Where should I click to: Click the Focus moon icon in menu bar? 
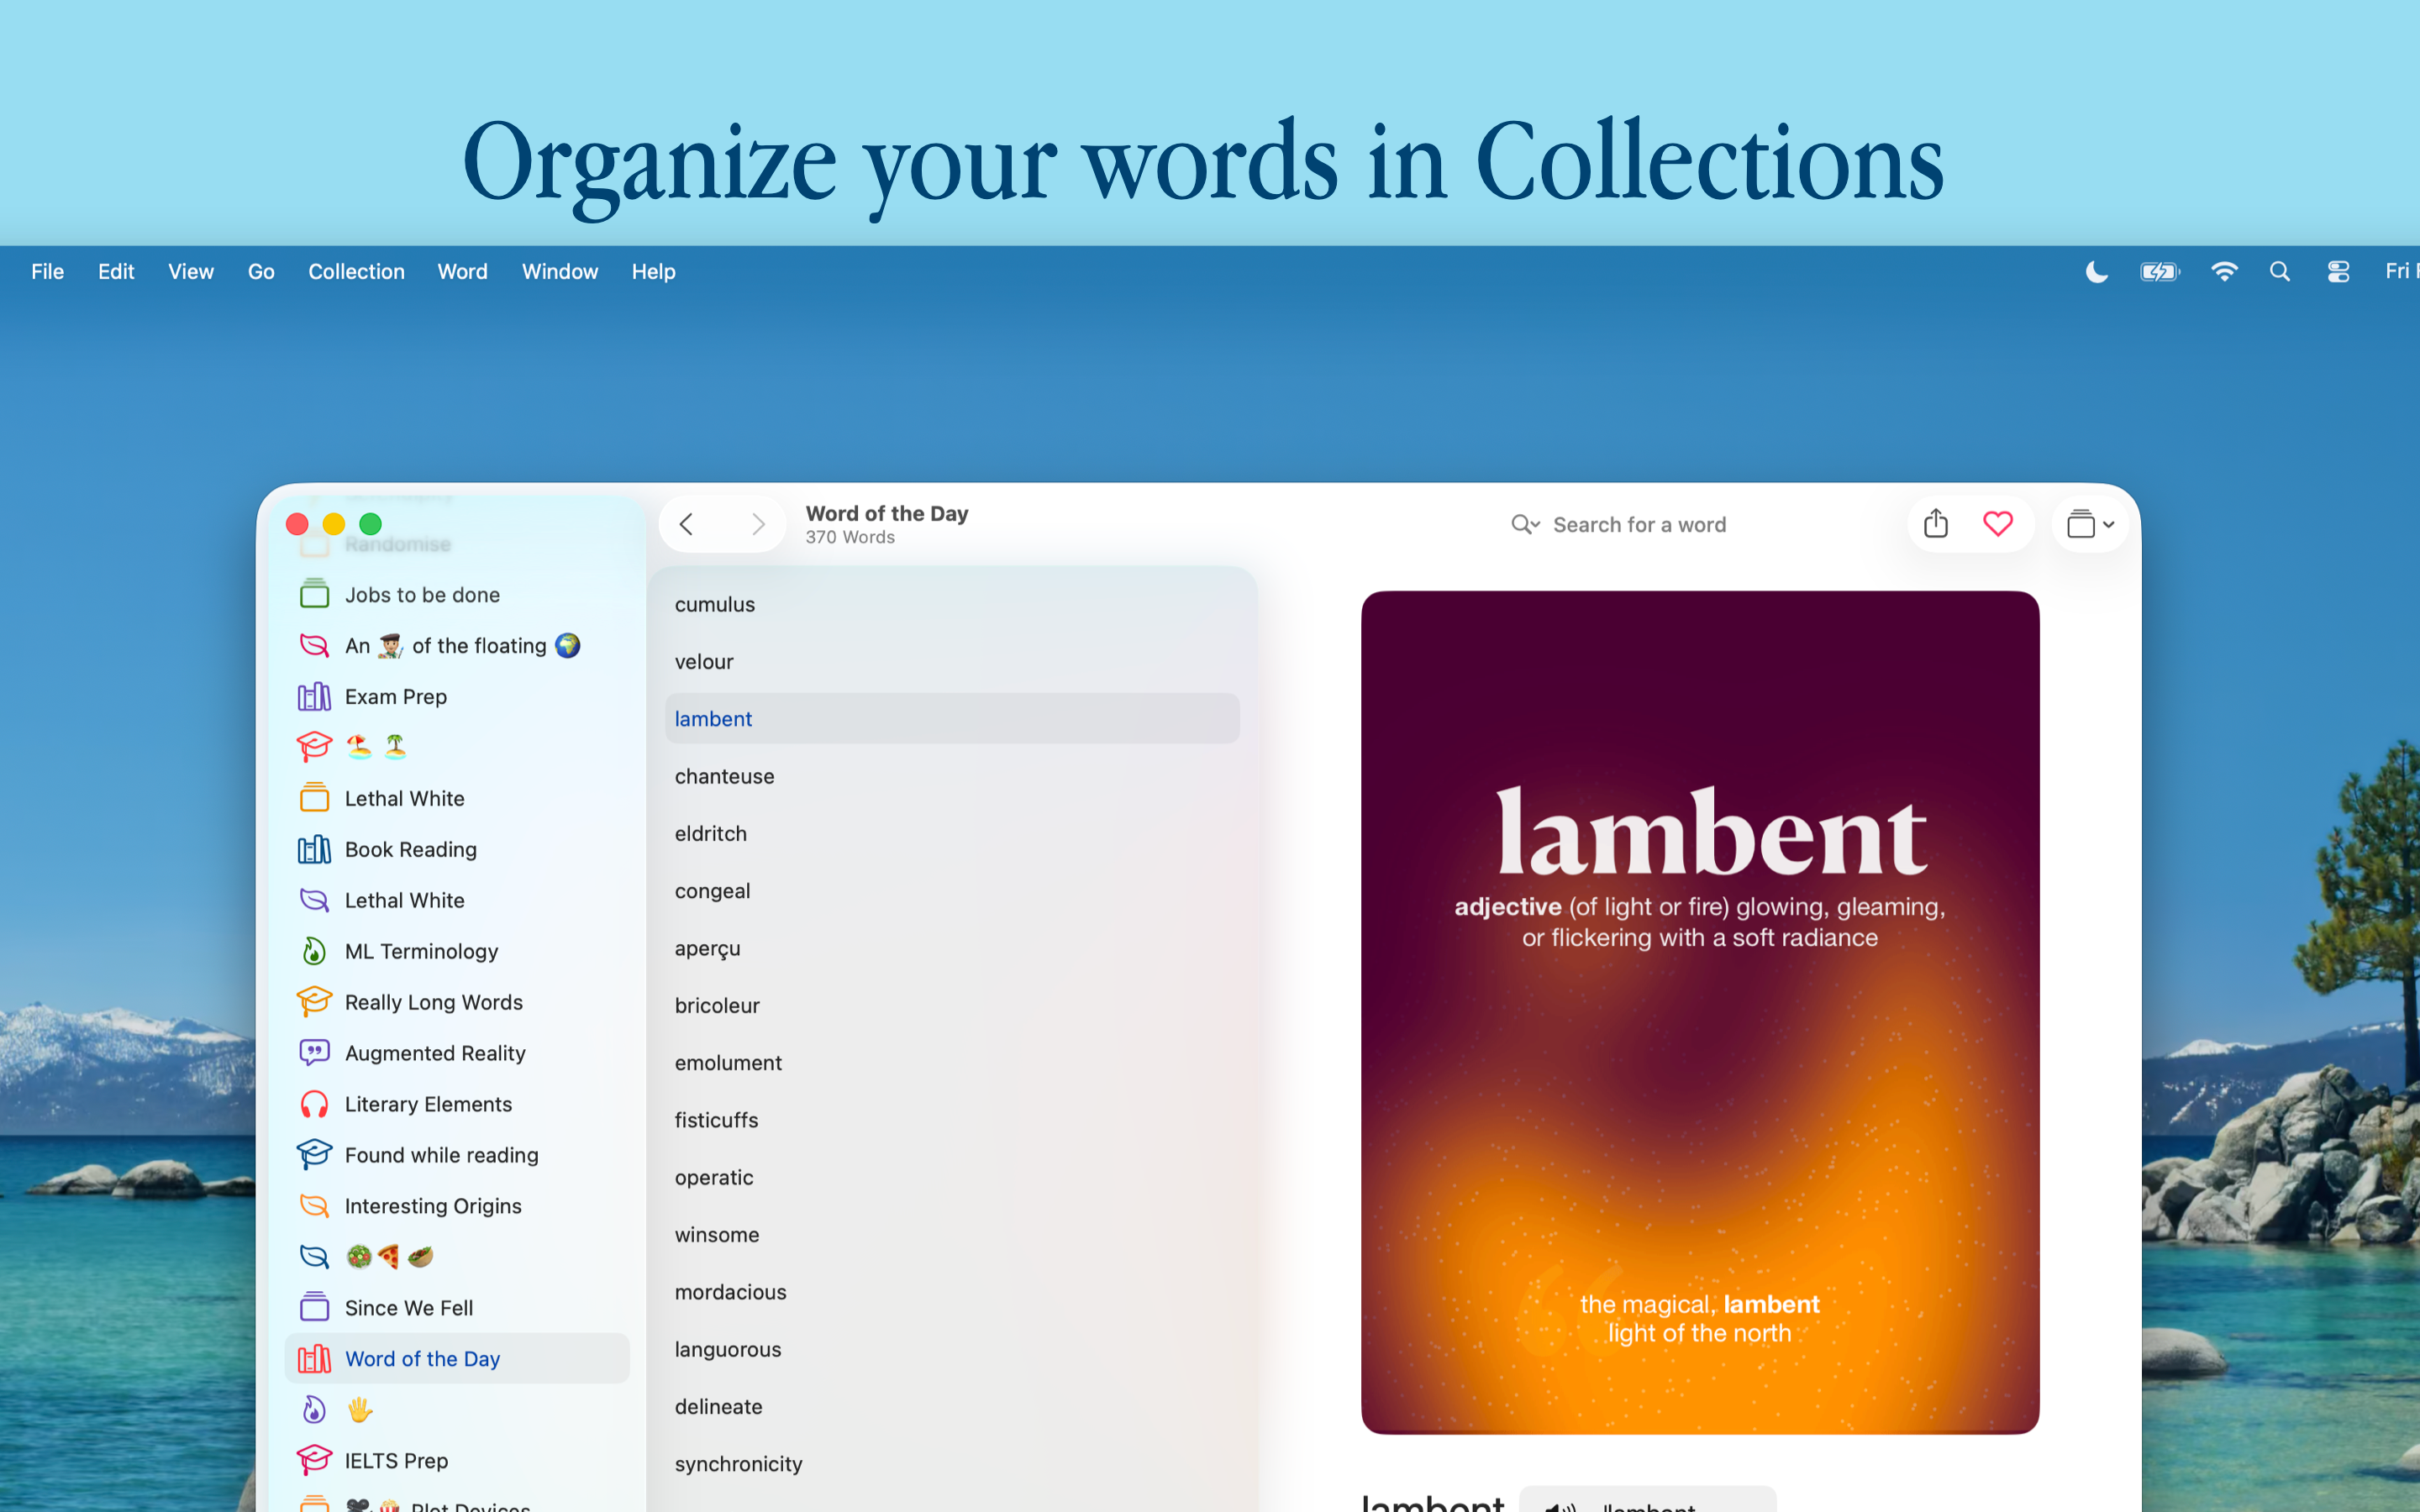pyautogui.click(x=2097, y=271)
